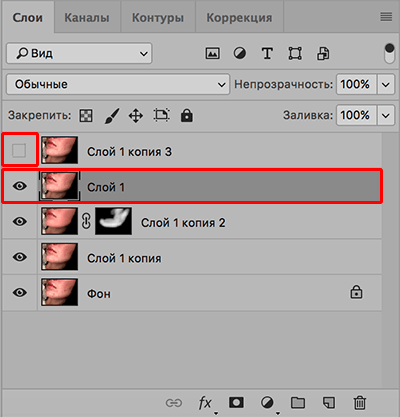The width and height of the screenshot is (400, 417).
Task: Toggle visibility of Слой 1 копия
Action: click(x=20, y=257)
